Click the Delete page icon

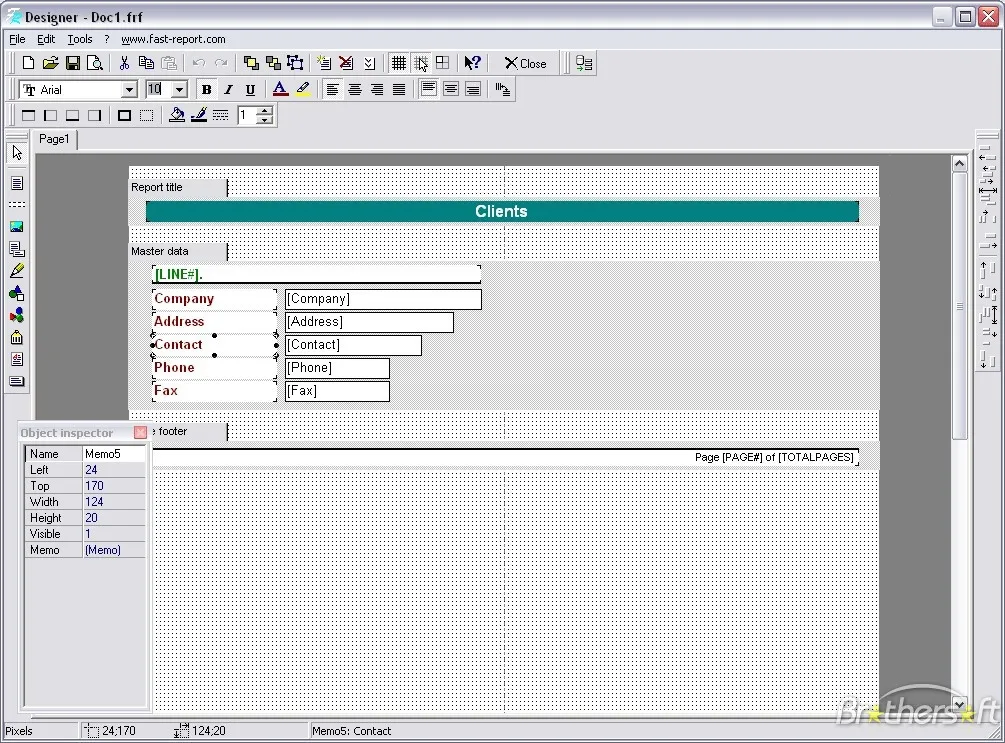(x=346, y=63)
